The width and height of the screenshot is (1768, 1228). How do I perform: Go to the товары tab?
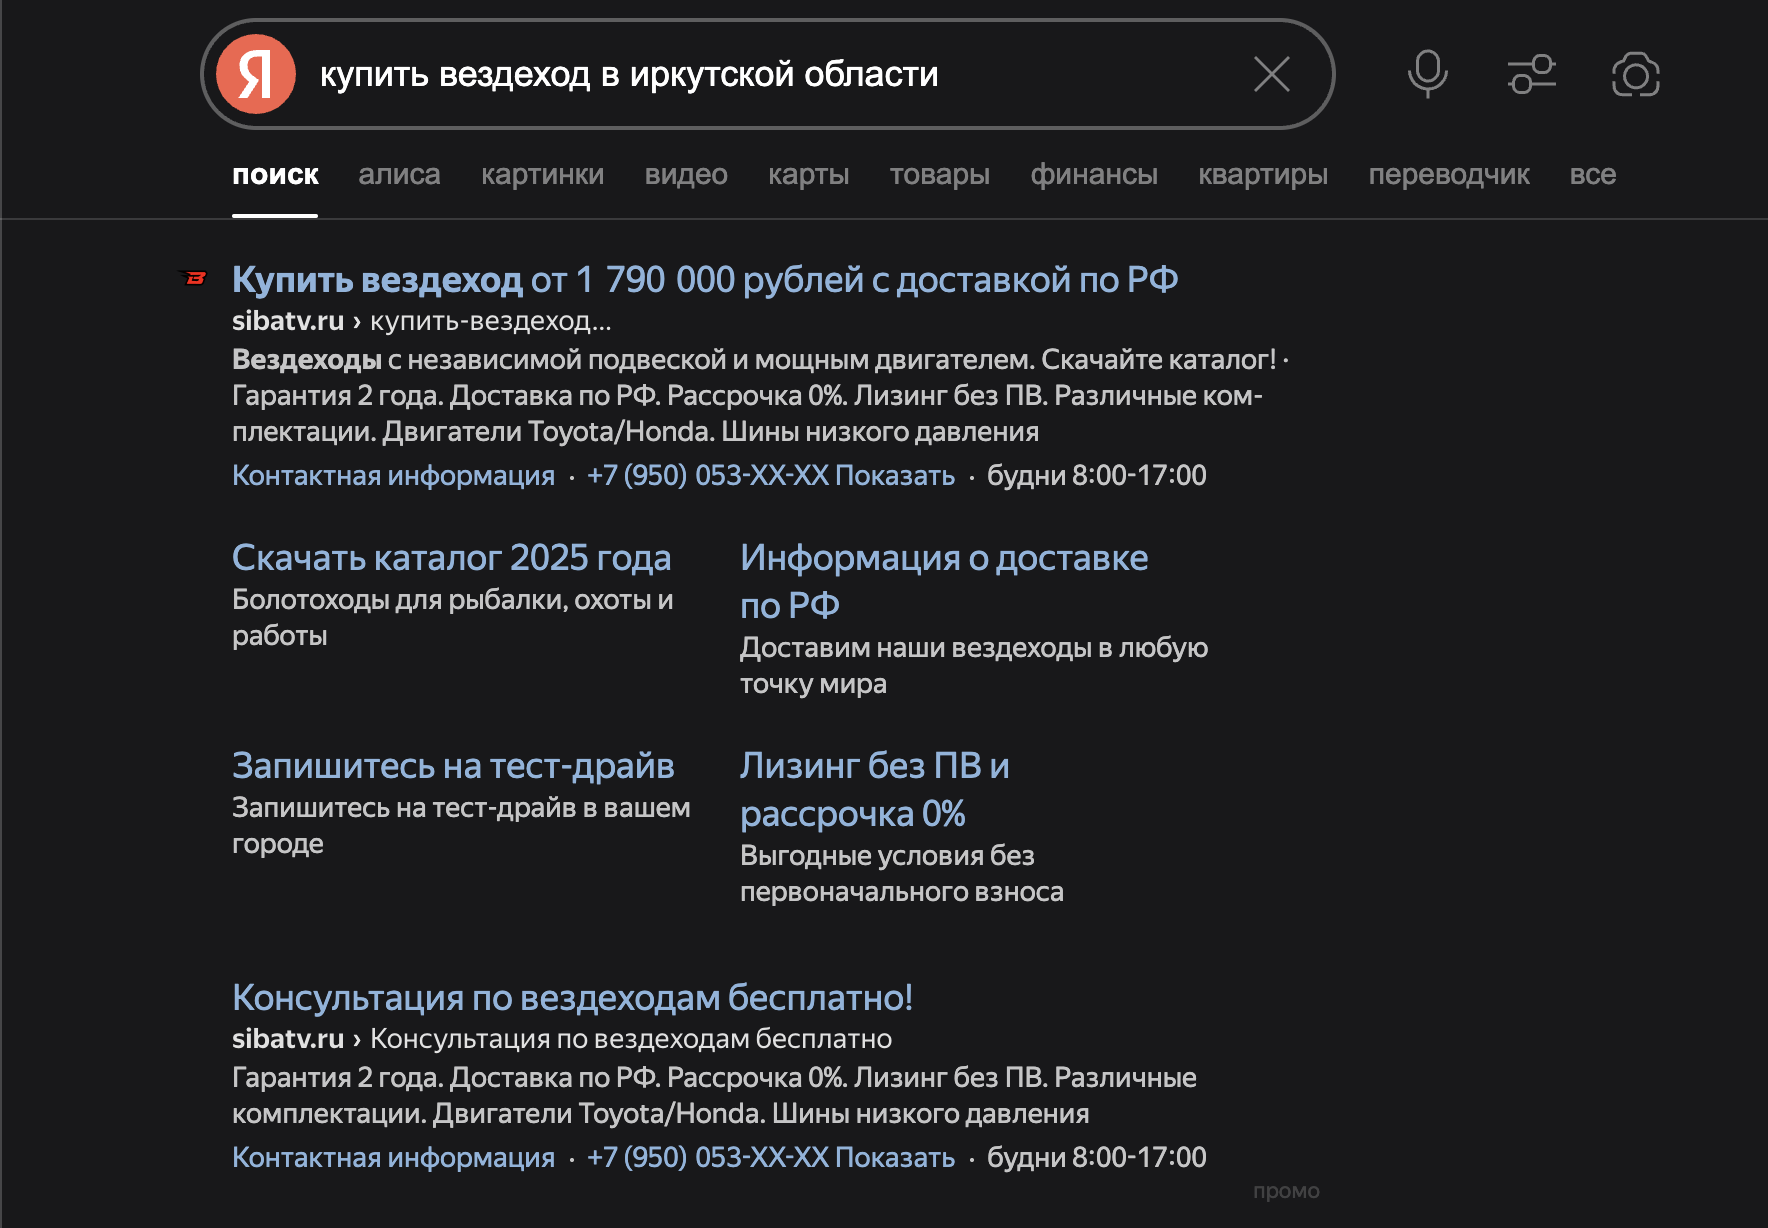click(x=939, y=174)
